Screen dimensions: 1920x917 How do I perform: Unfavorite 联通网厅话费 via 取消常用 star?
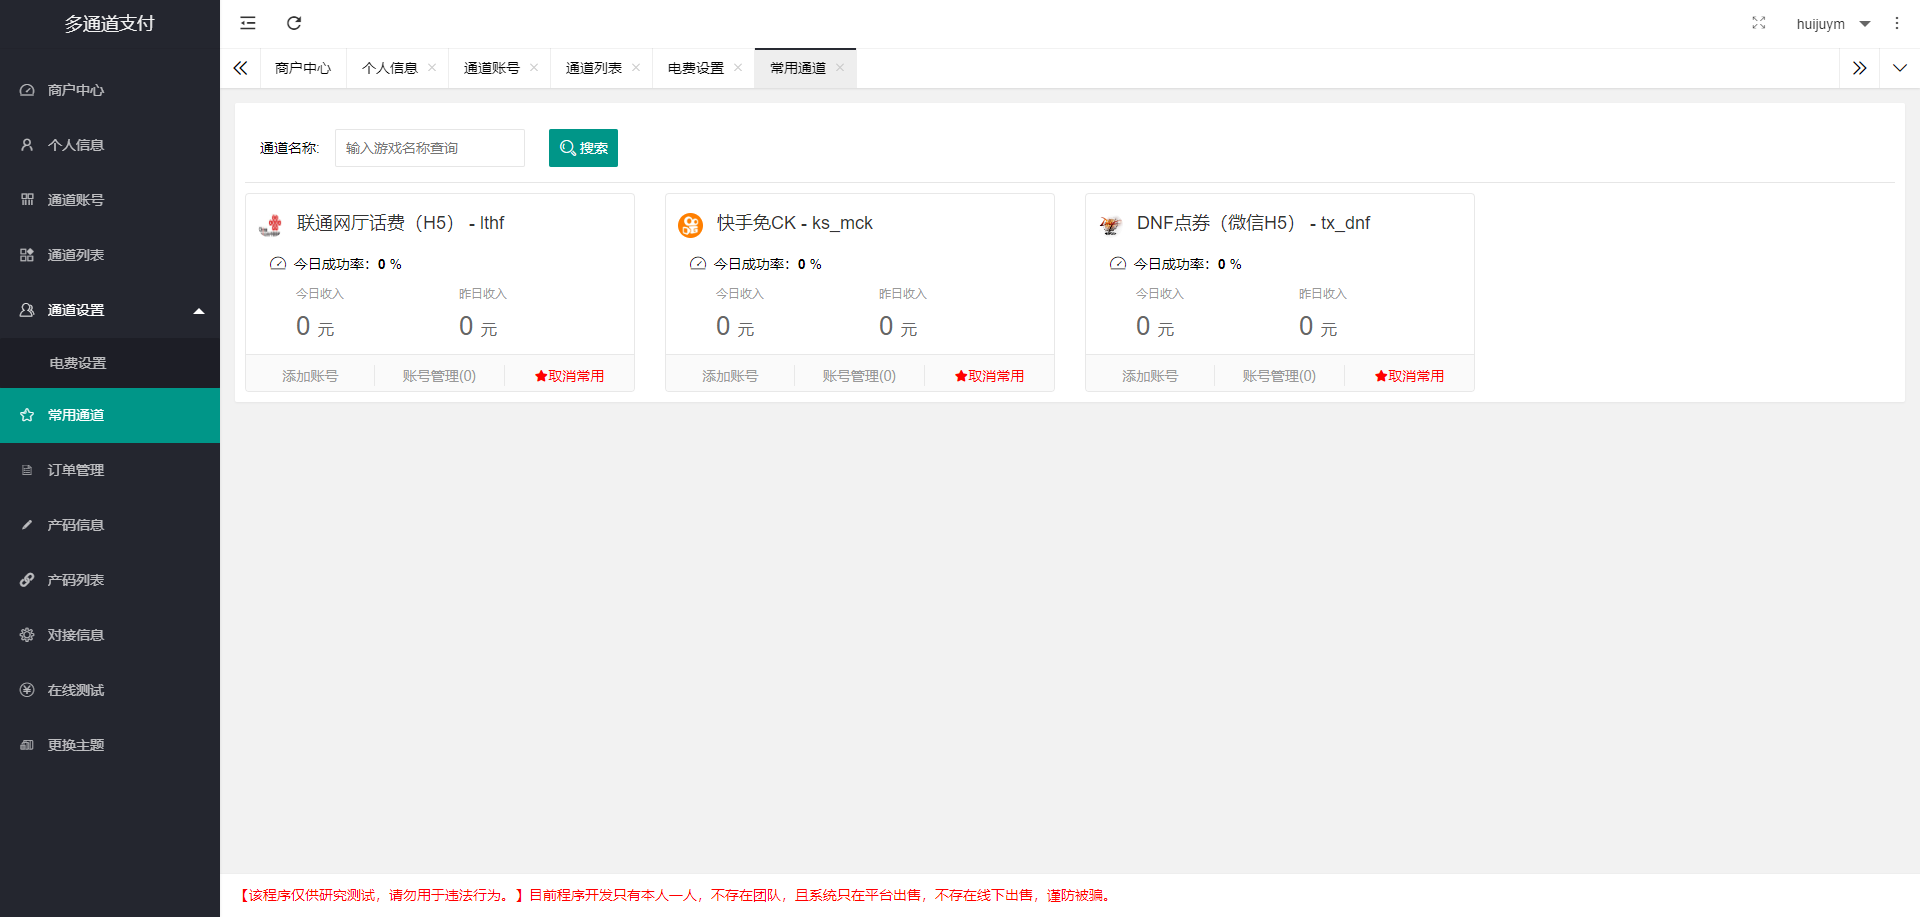(570, 376)
